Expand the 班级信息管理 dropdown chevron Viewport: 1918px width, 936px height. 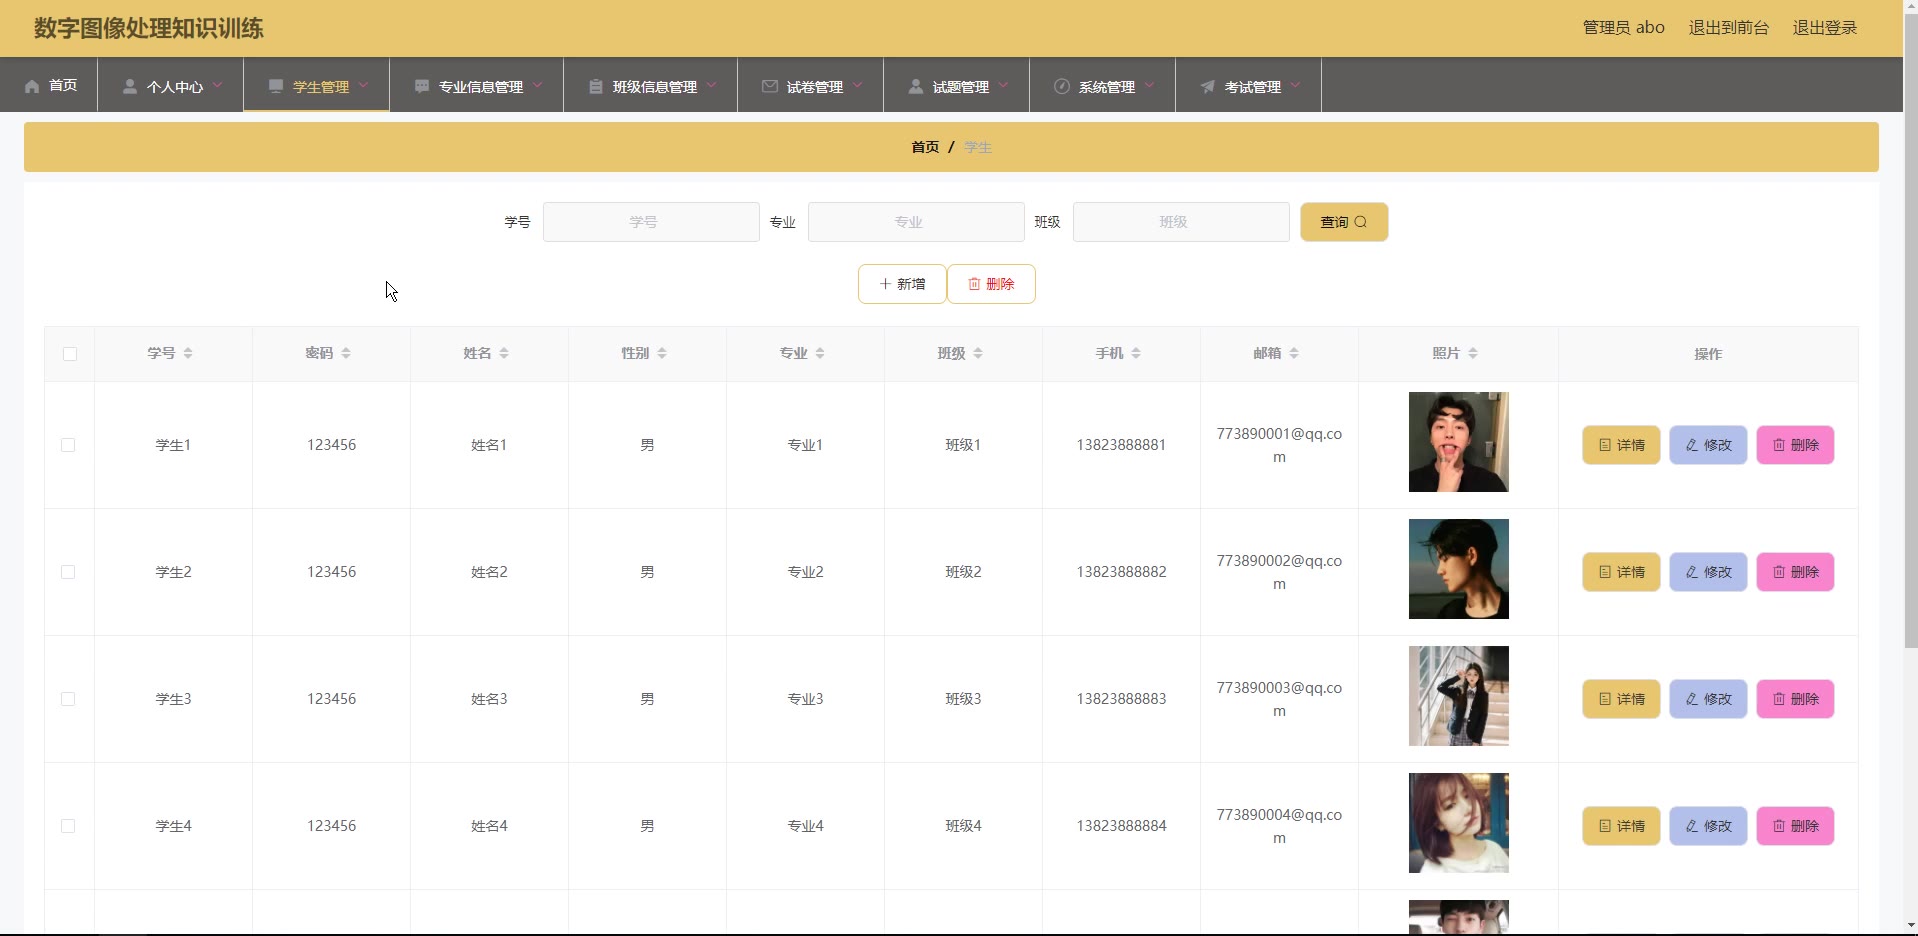pos(711,86)
